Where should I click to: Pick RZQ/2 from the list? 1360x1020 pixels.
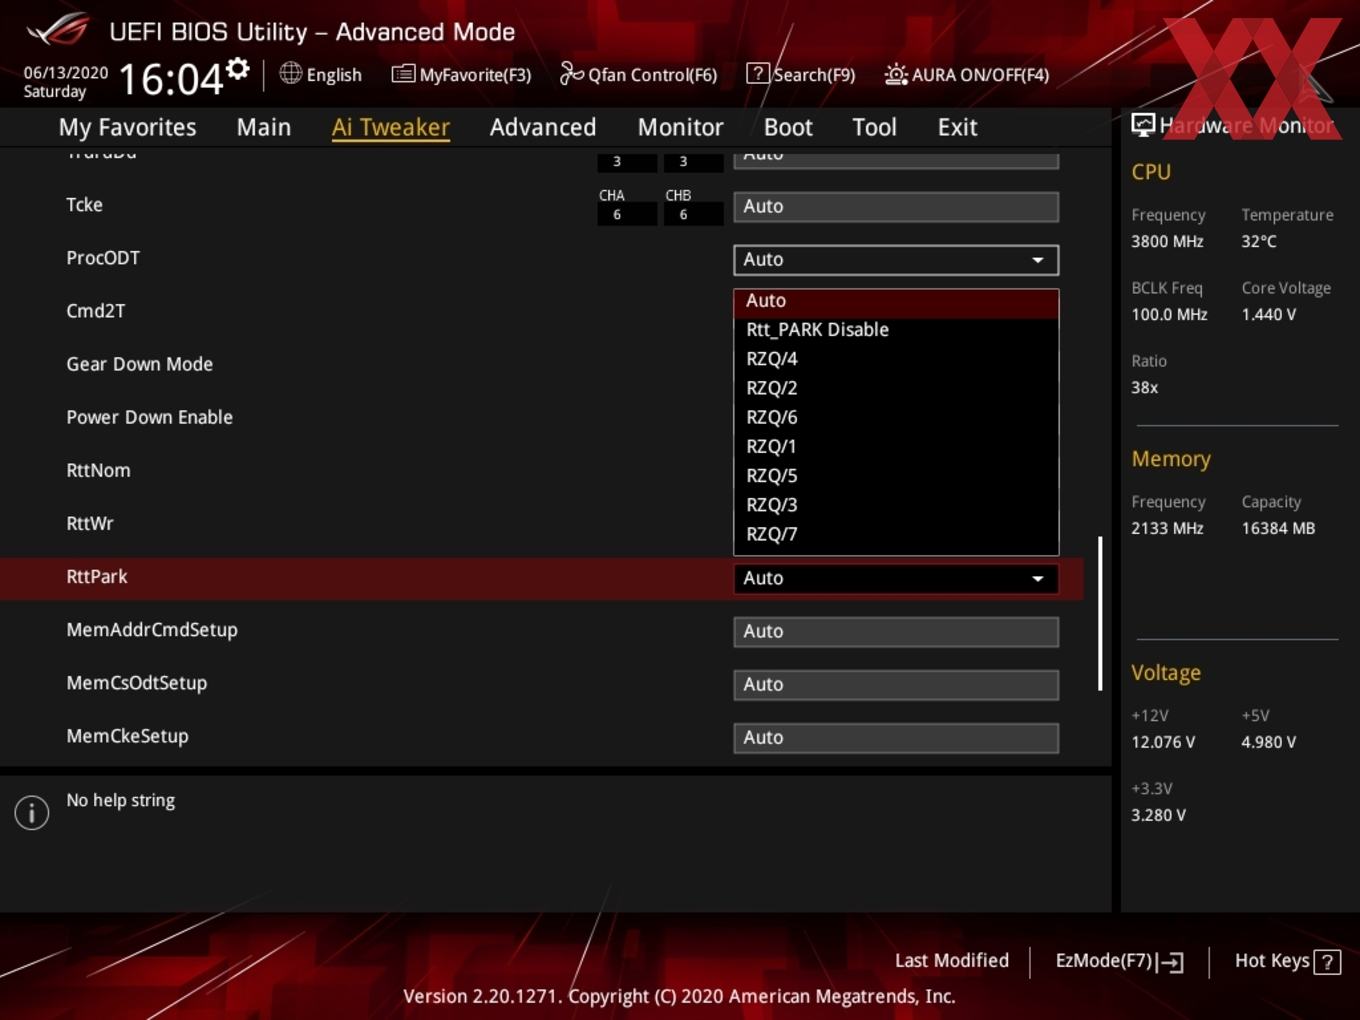pos(896,388)
